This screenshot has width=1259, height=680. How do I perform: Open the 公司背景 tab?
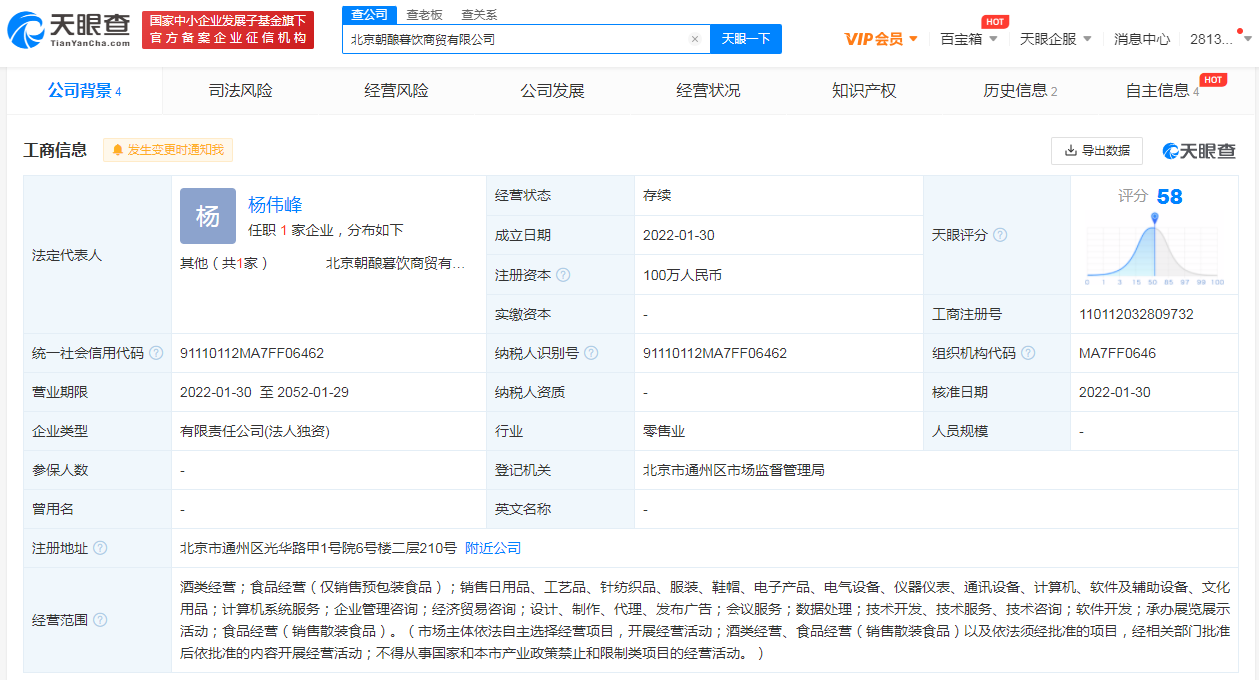point(84,91)
